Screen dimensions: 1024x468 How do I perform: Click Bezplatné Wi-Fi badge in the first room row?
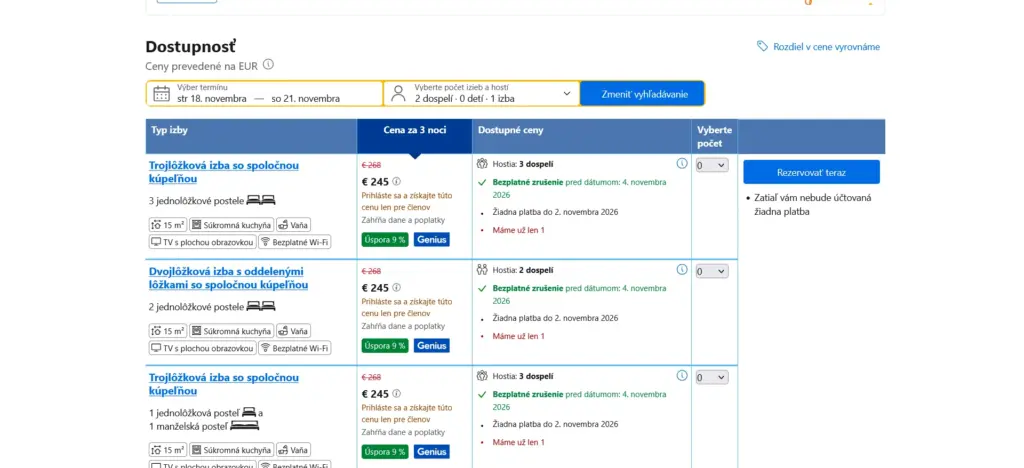click(295, 242)
